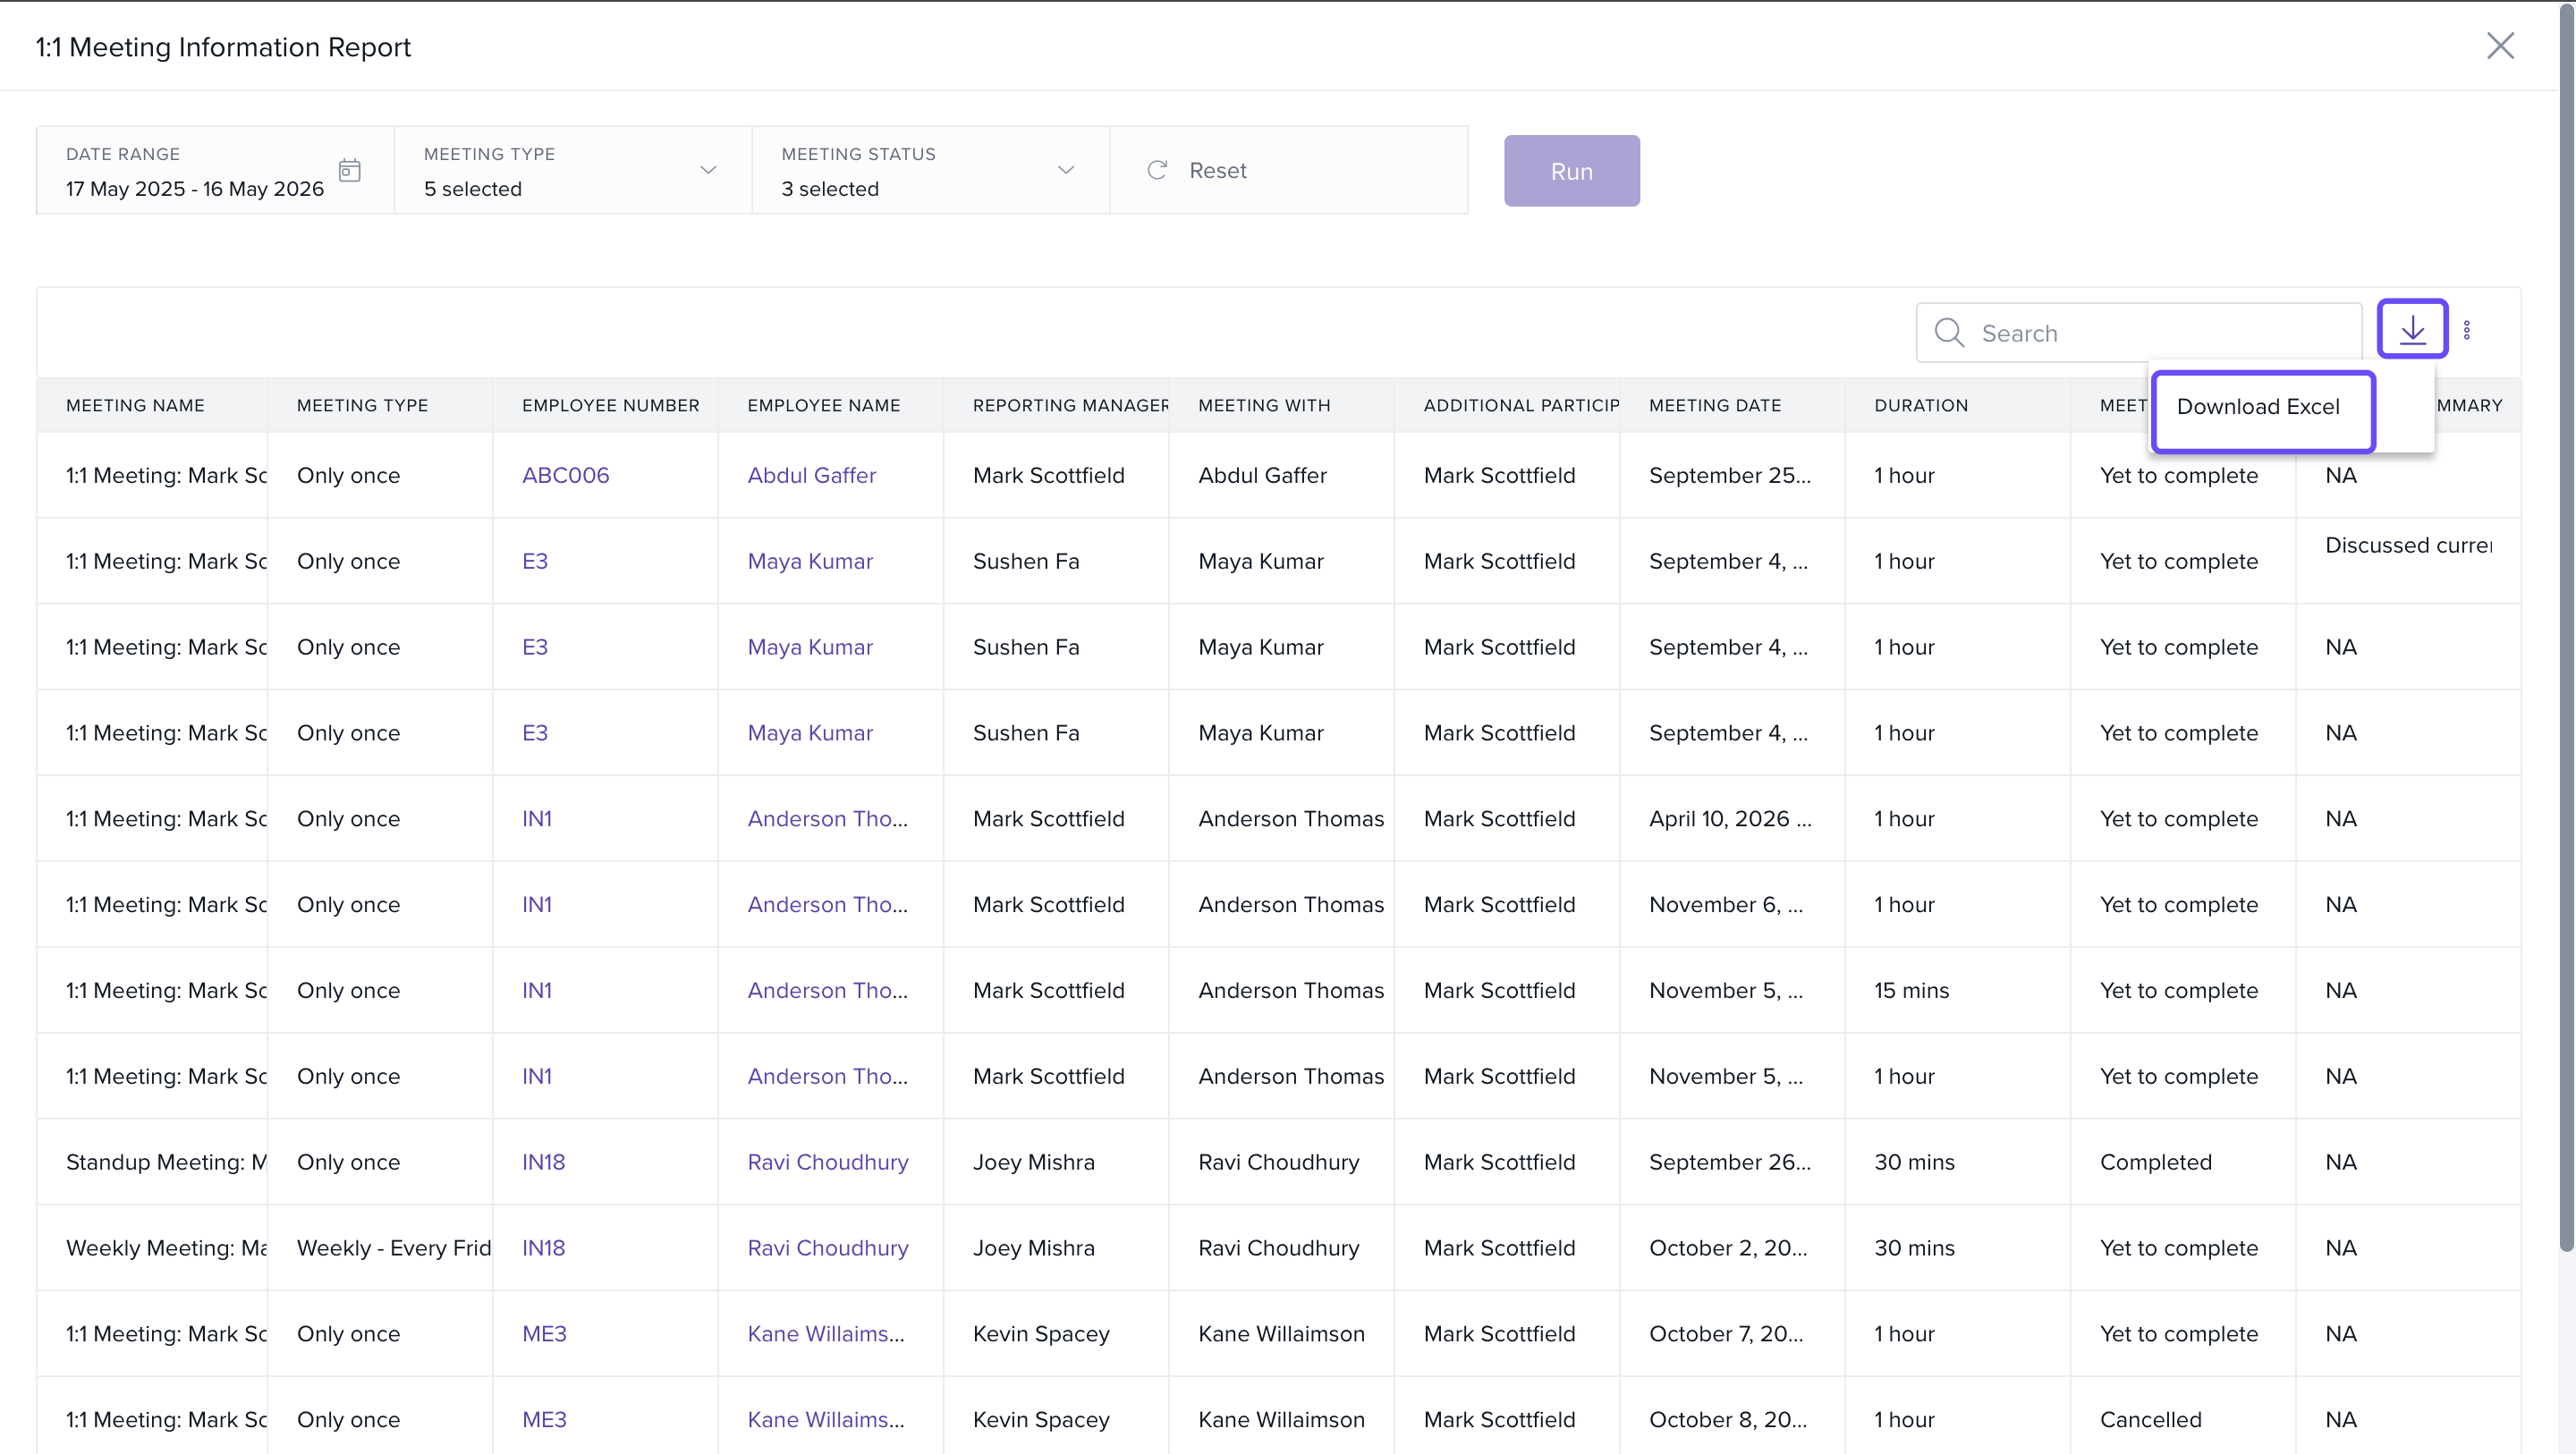Image resolution: width=2576 pixels, height=1454 pixels.
Task: Sort by the Meeting With column header
Action: point(1265,405)
